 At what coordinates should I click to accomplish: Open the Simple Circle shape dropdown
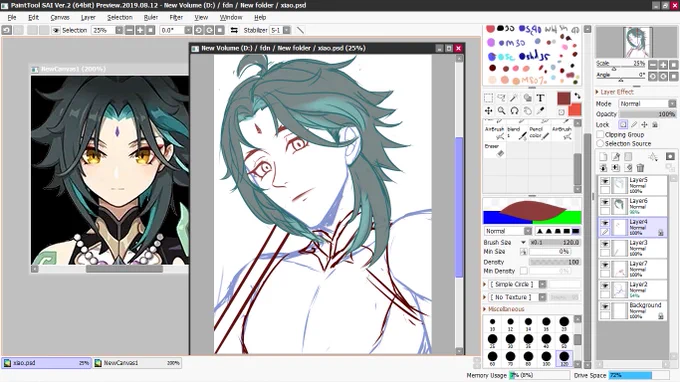pyautogui.click(x=542, y=284)
